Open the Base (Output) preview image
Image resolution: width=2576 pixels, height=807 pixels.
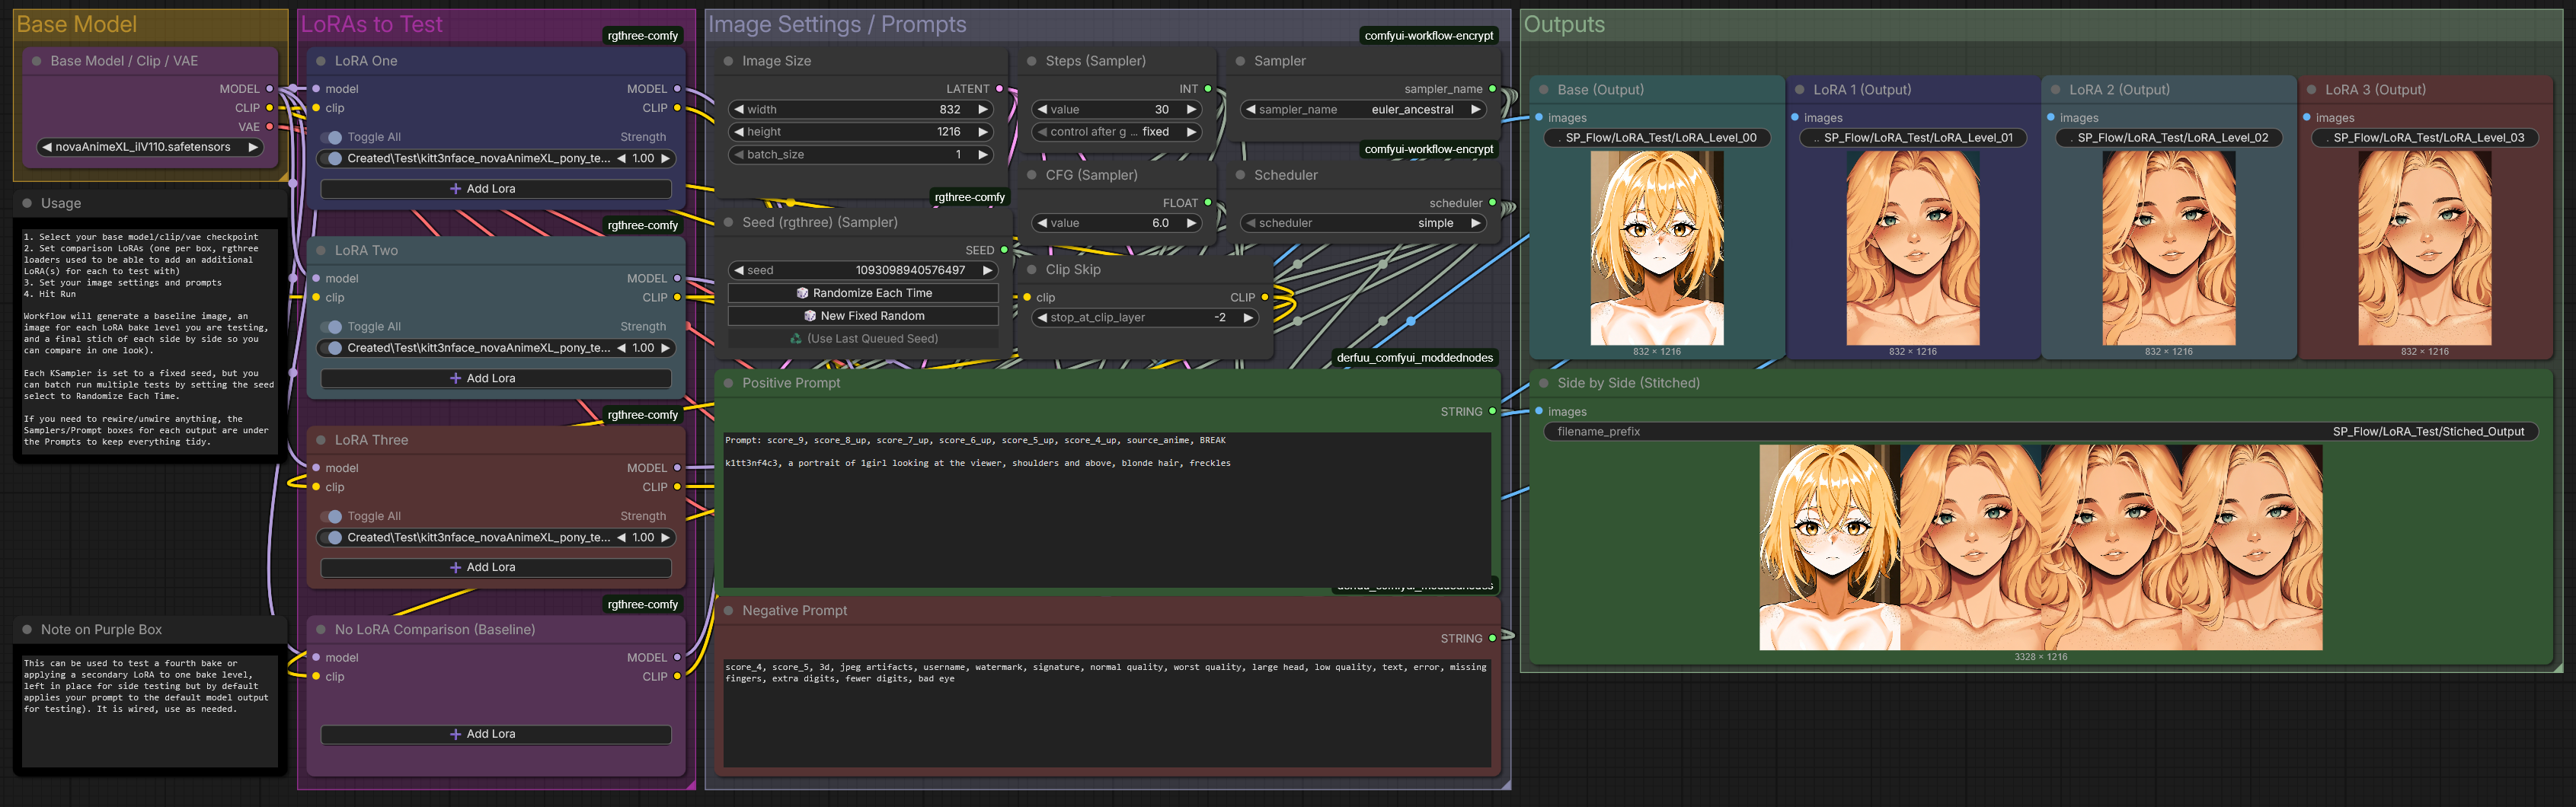(x=1657, y=248)
